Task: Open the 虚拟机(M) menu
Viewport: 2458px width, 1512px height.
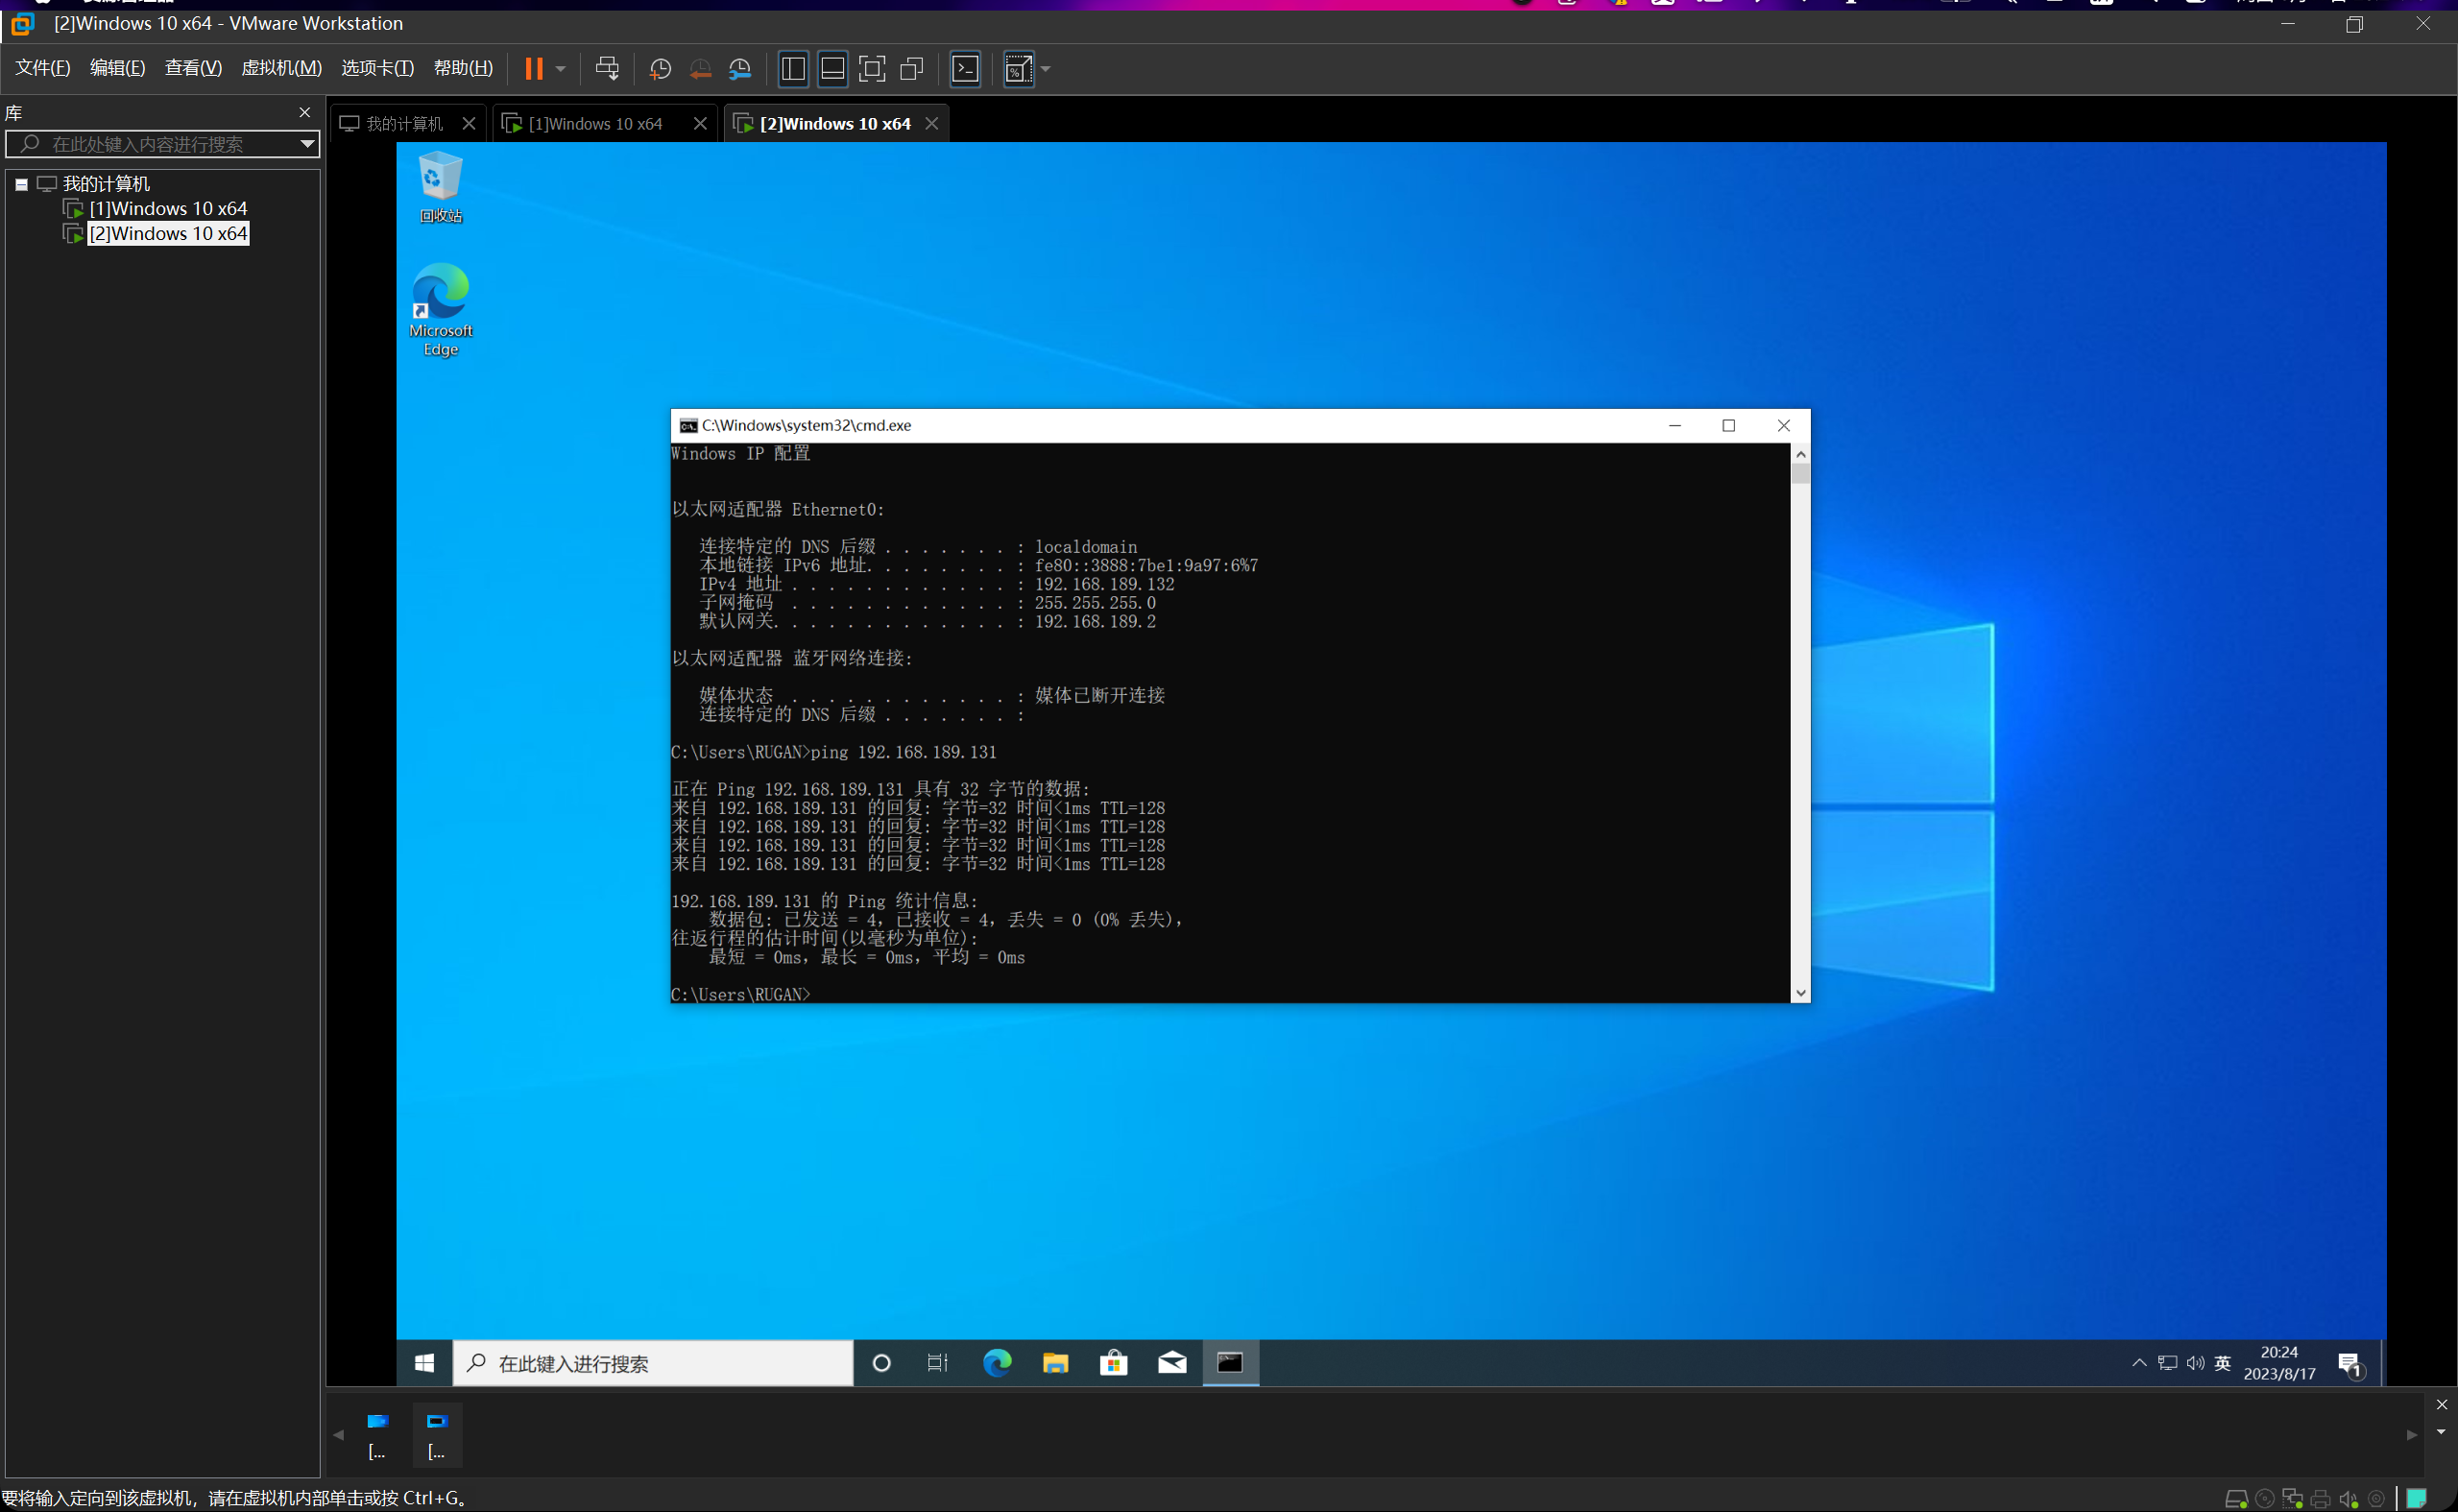Action: (x=281, y=67)
